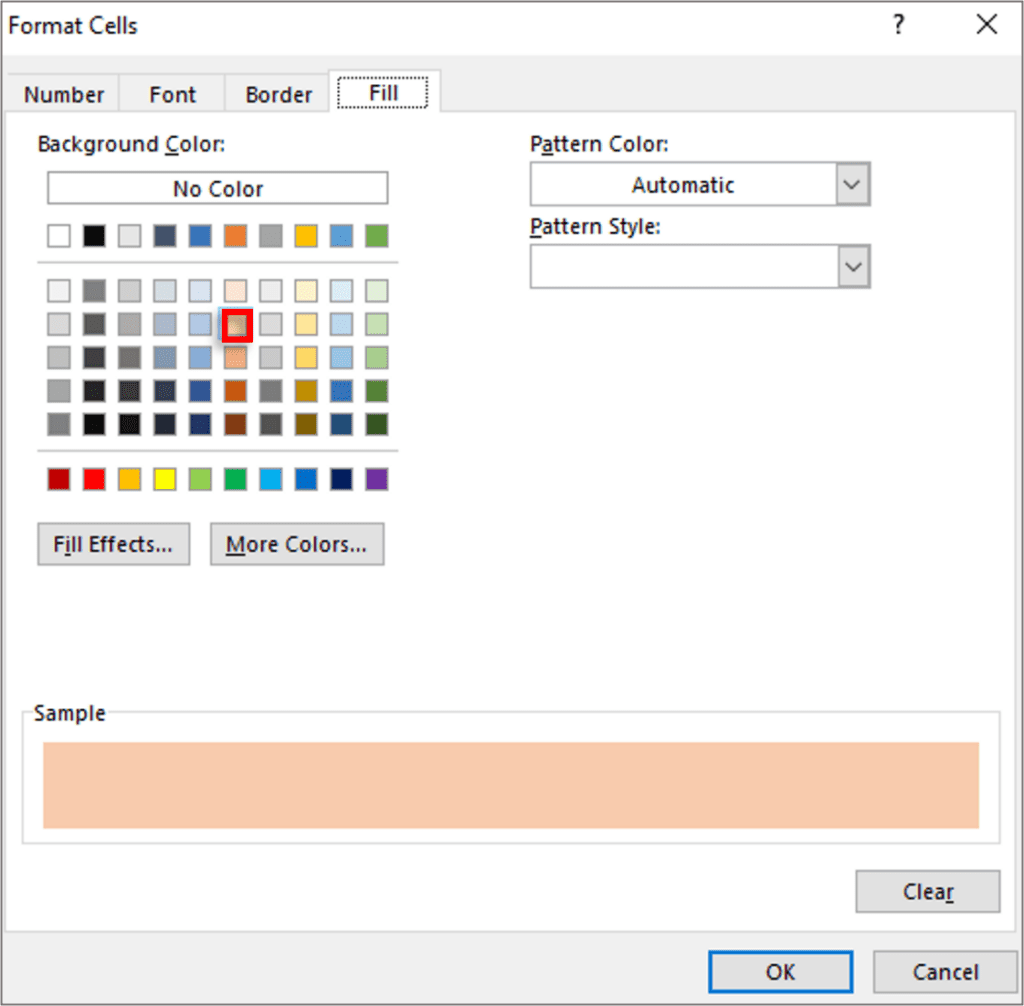Open the Border tab
The height and width of the screenshot is (1006, 1024).
click(x=277, y=94)
